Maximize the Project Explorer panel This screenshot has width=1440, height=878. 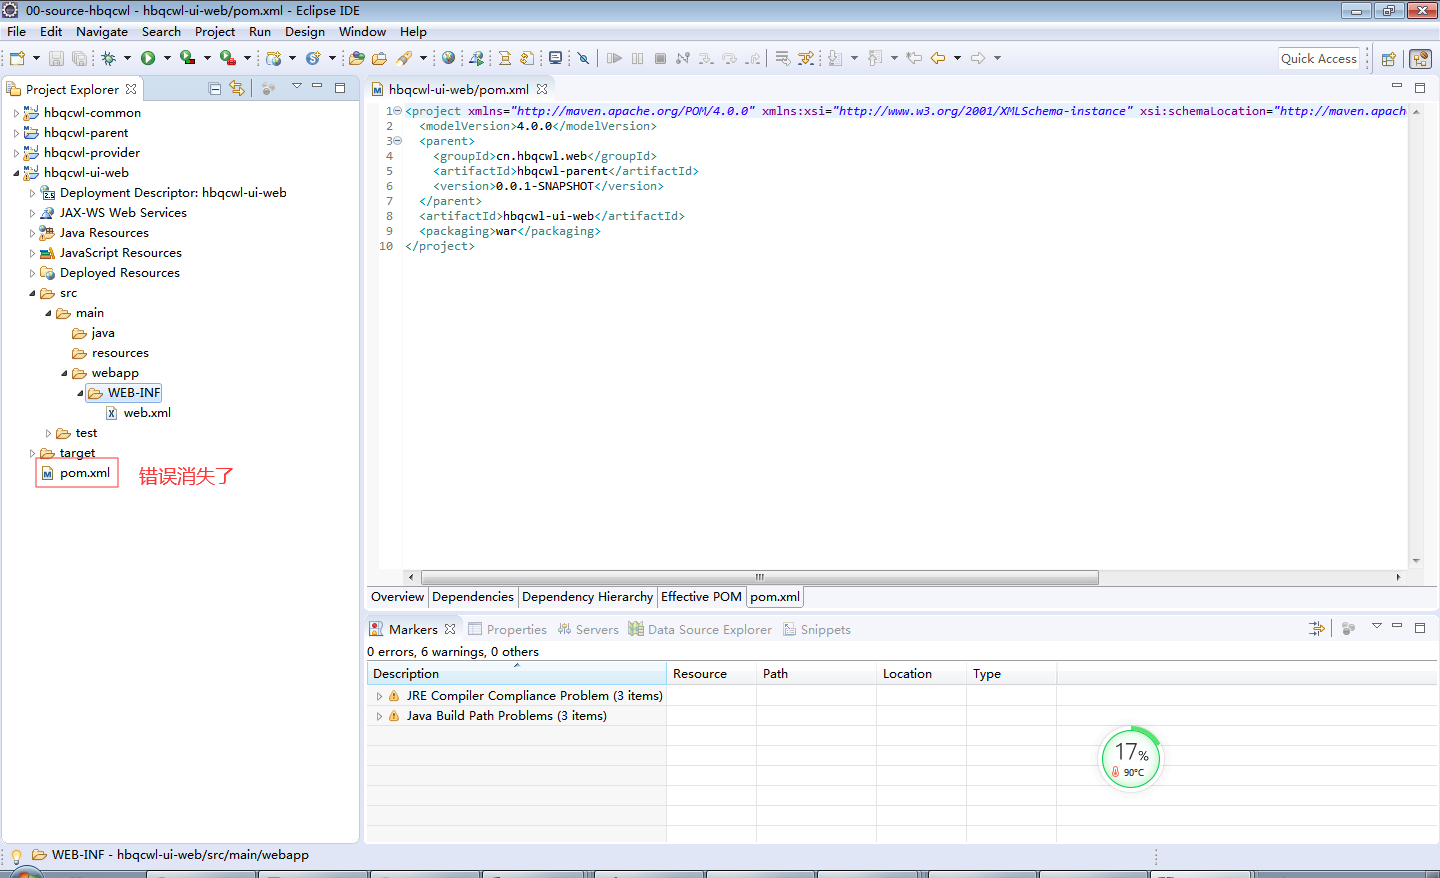tap(340, 88)
